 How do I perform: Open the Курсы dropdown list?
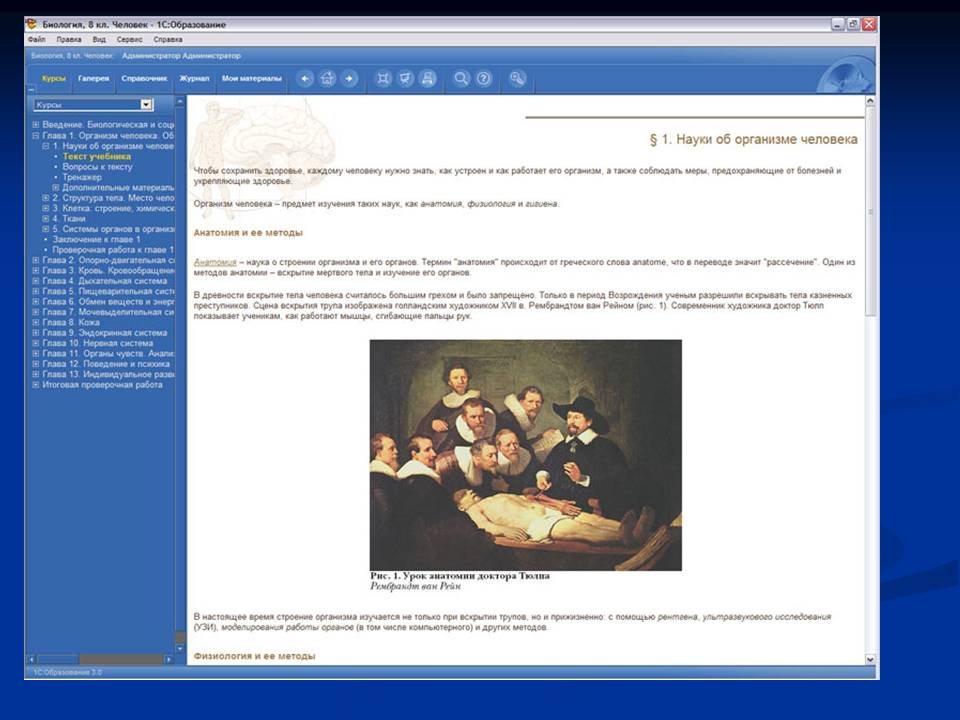point(146,104)
